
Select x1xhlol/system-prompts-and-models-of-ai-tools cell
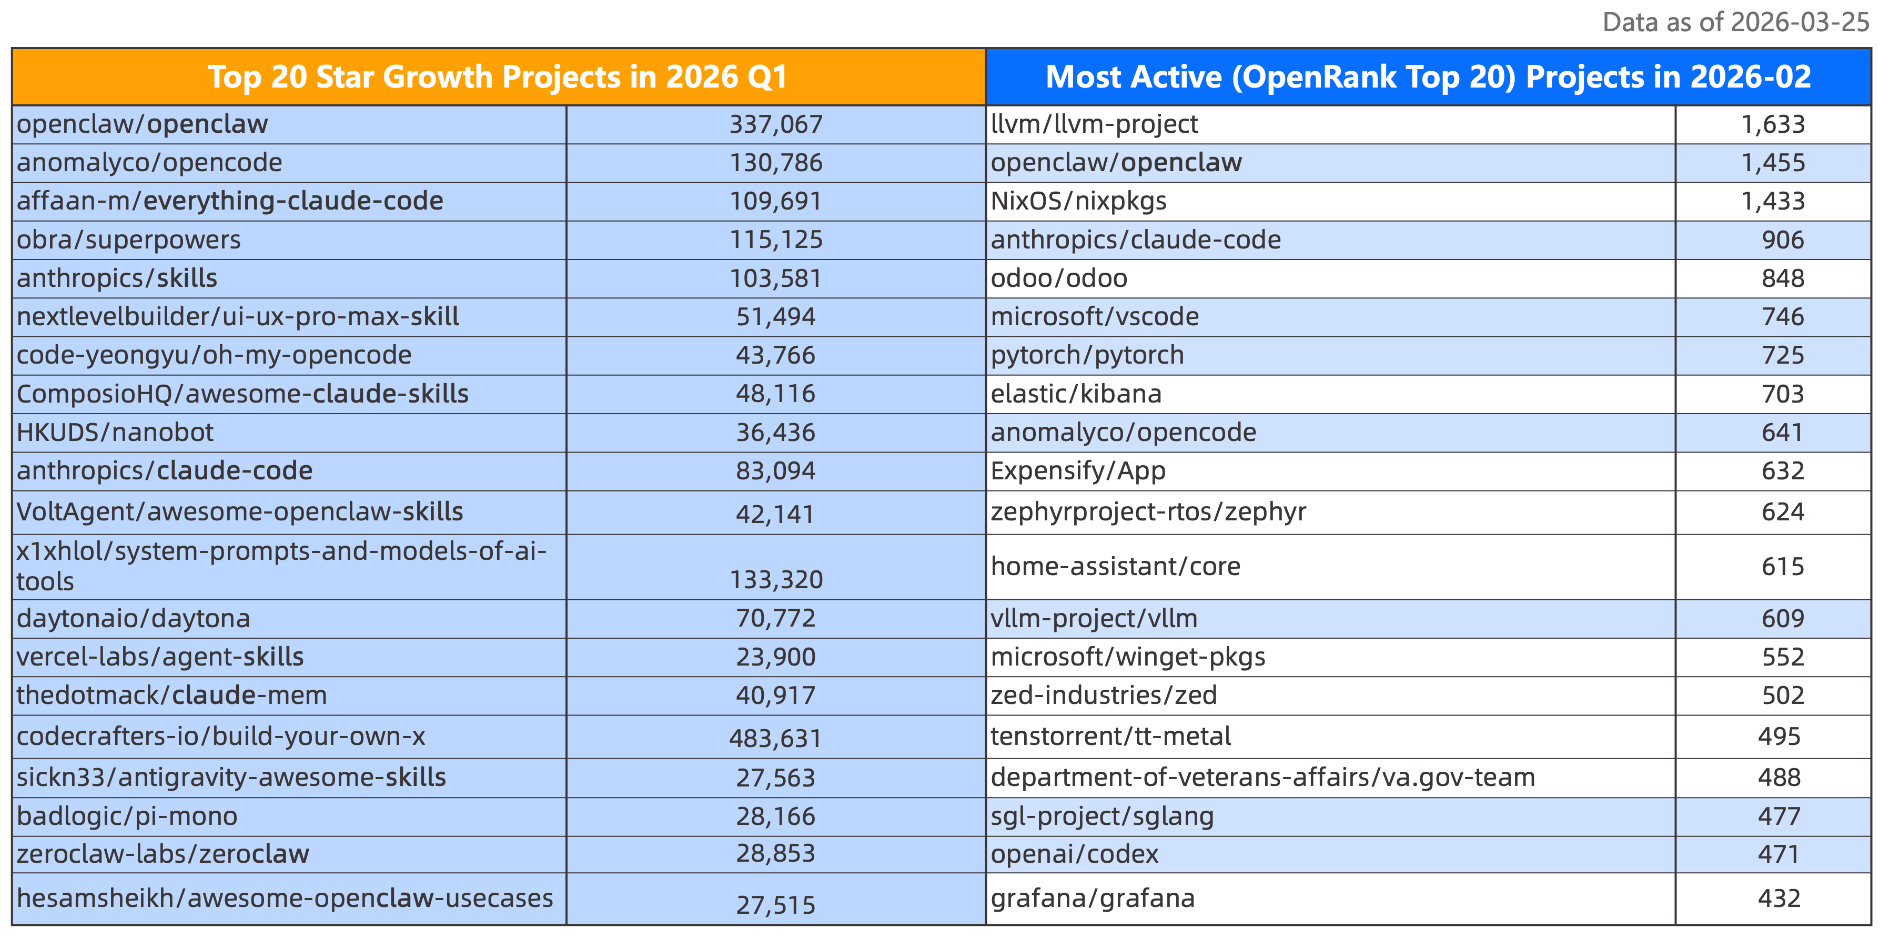tap(289, 567)
